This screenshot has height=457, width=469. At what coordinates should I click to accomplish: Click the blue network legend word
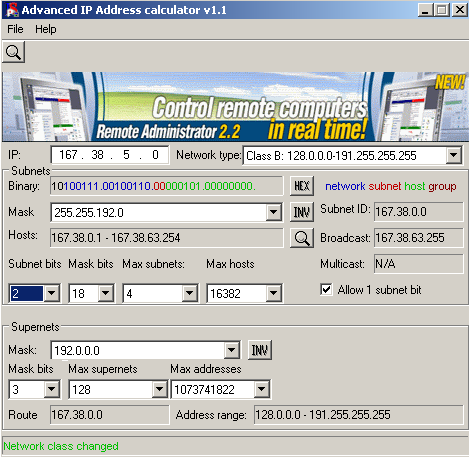click(345, 186)
